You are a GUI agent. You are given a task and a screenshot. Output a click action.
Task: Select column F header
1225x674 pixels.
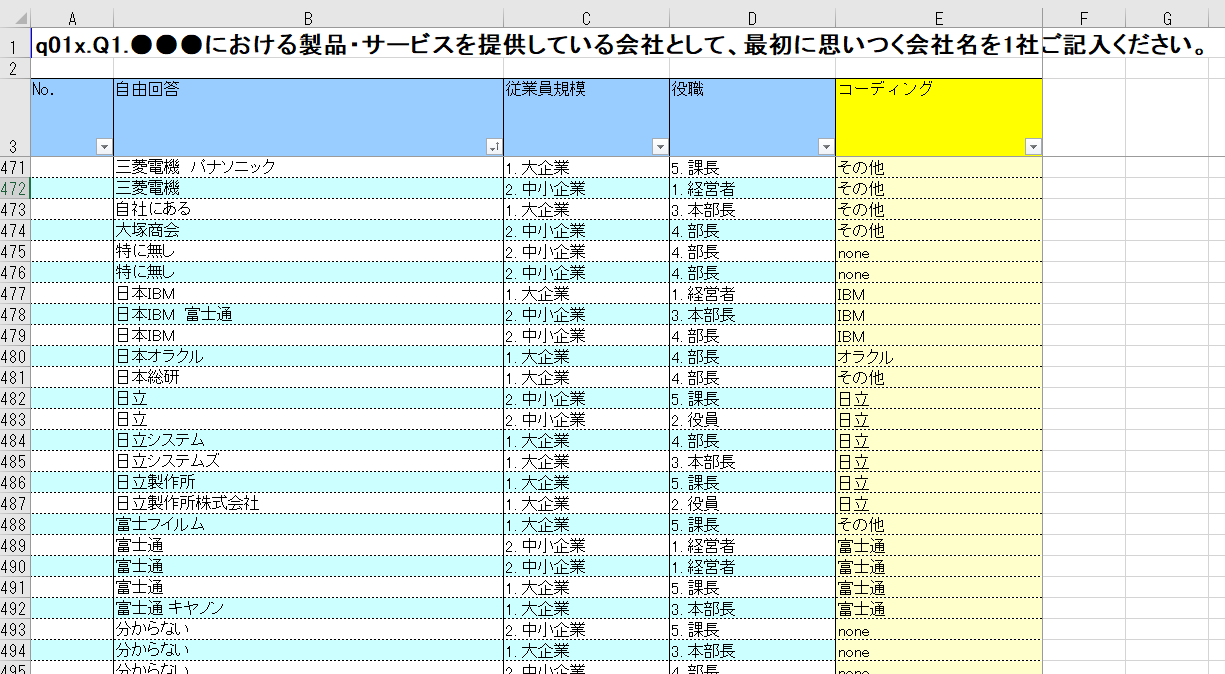pos(1084,18)
